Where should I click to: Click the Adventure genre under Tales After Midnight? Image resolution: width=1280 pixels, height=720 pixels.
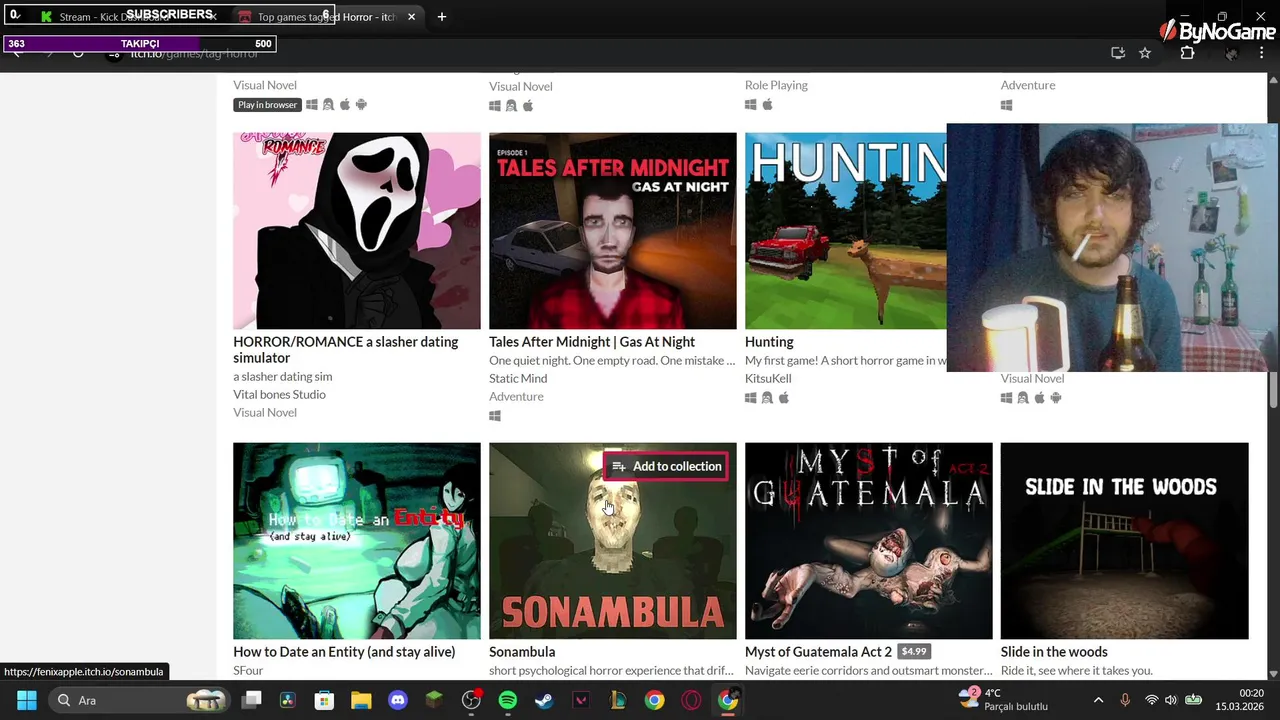tap(516, 396)
